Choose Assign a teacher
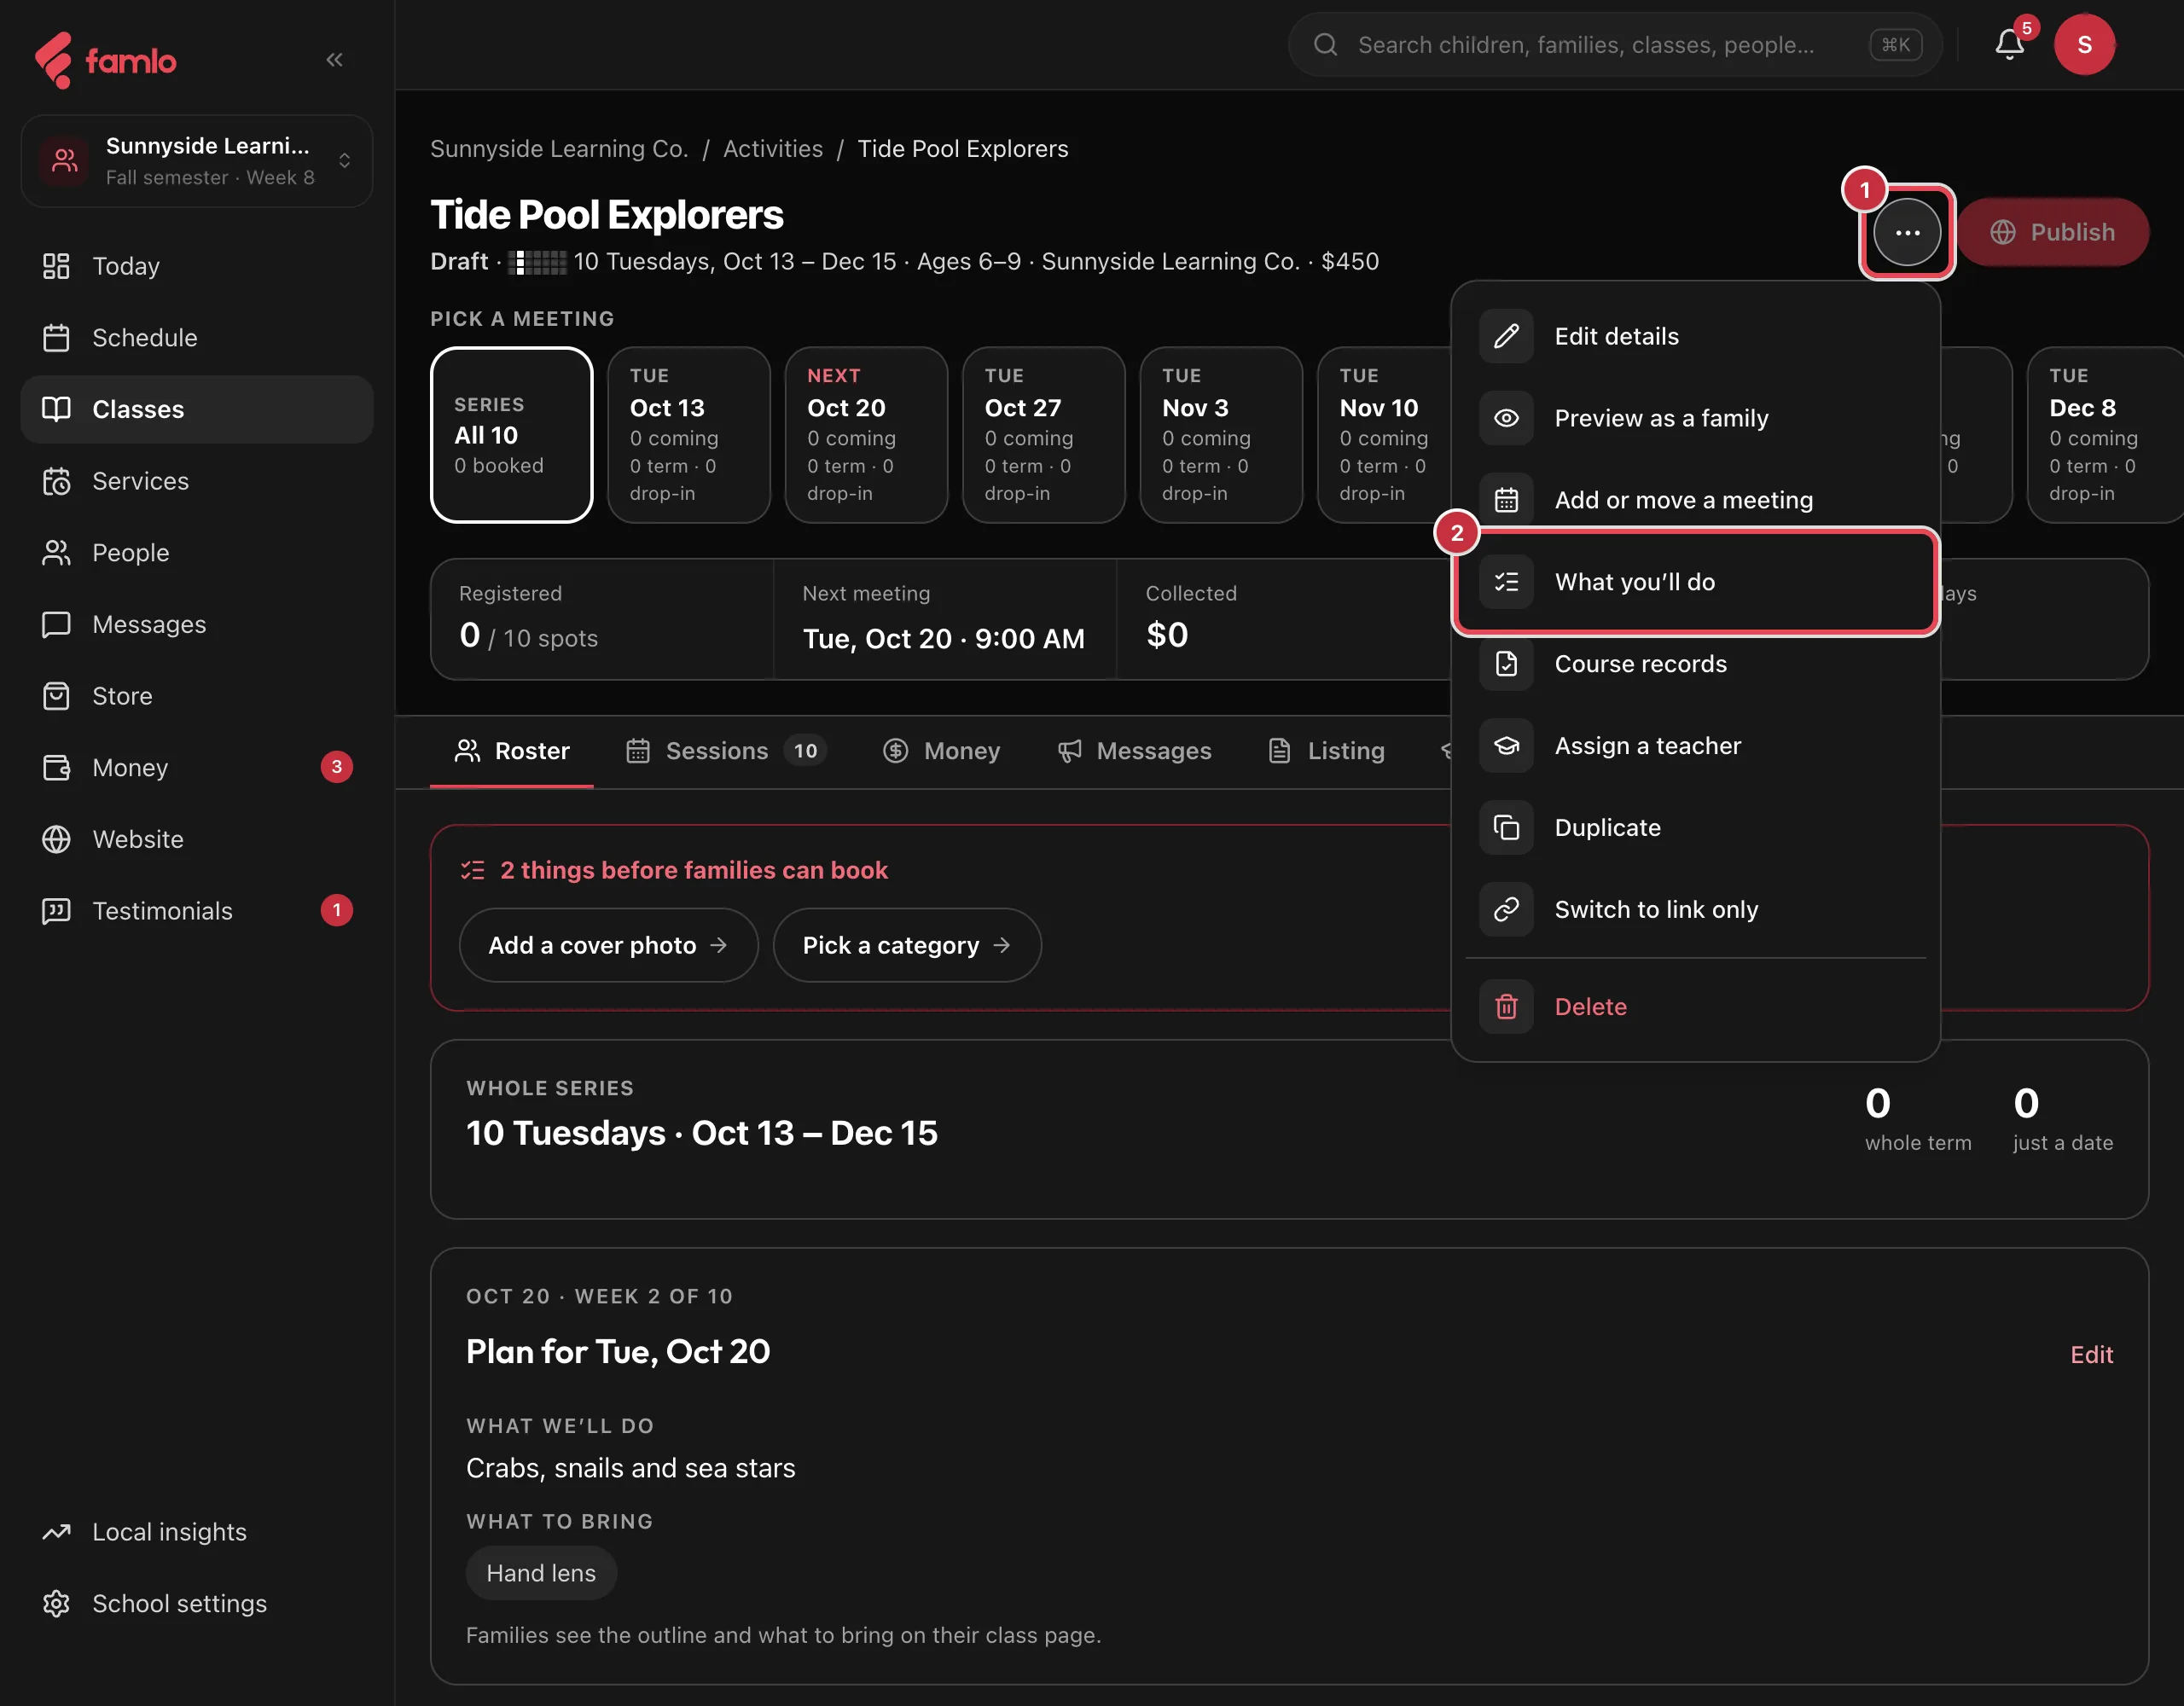Viewport: 2184px width, 1706px height. click(x=1695, y=746)
